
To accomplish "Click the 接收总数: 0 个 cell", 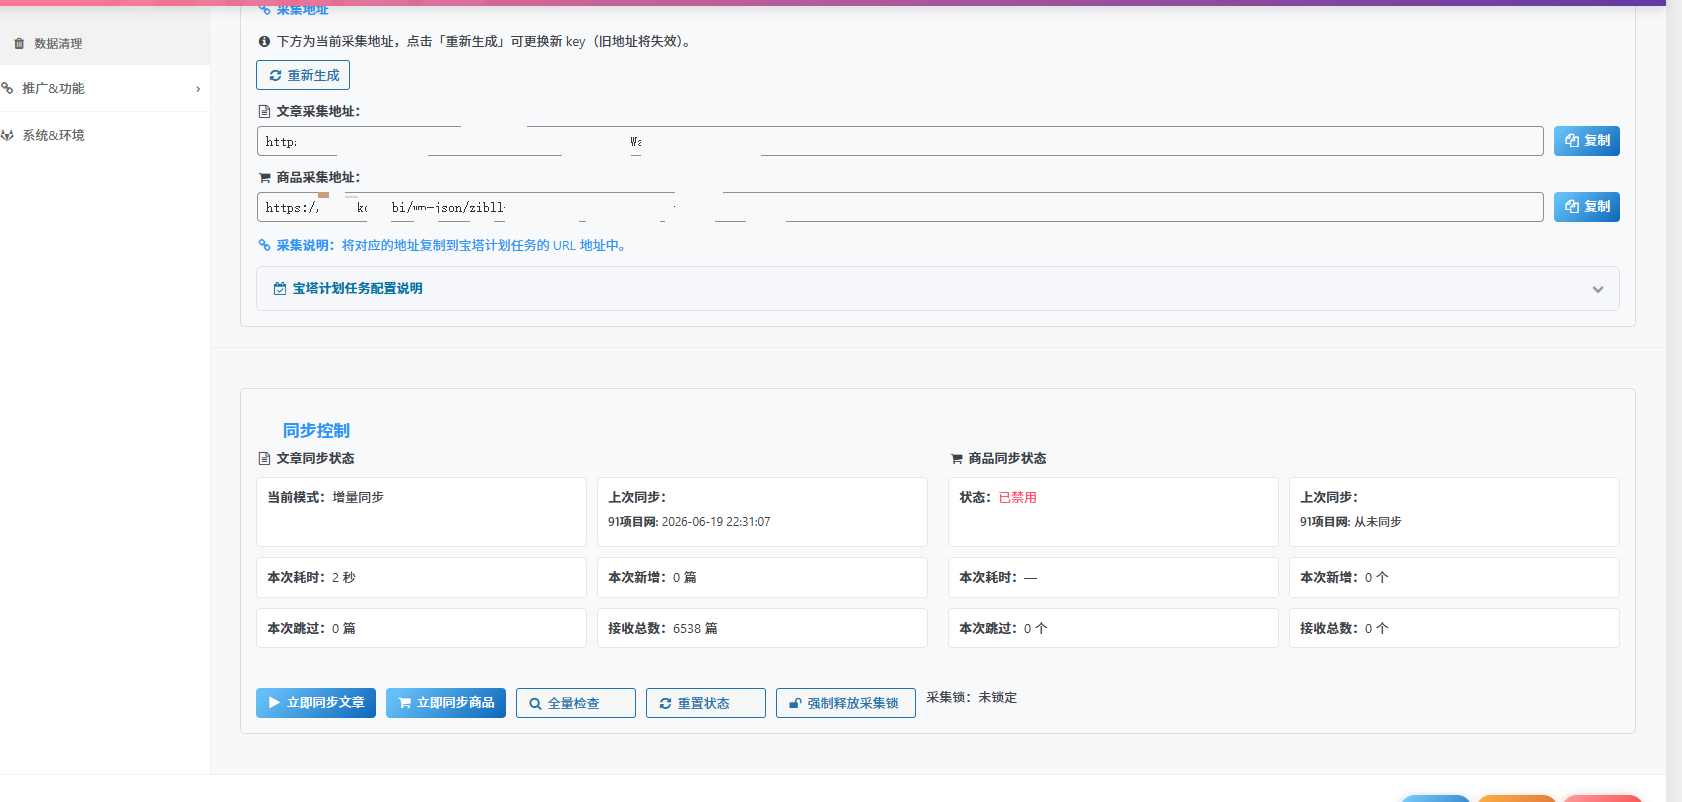I will pos(1454,628).
